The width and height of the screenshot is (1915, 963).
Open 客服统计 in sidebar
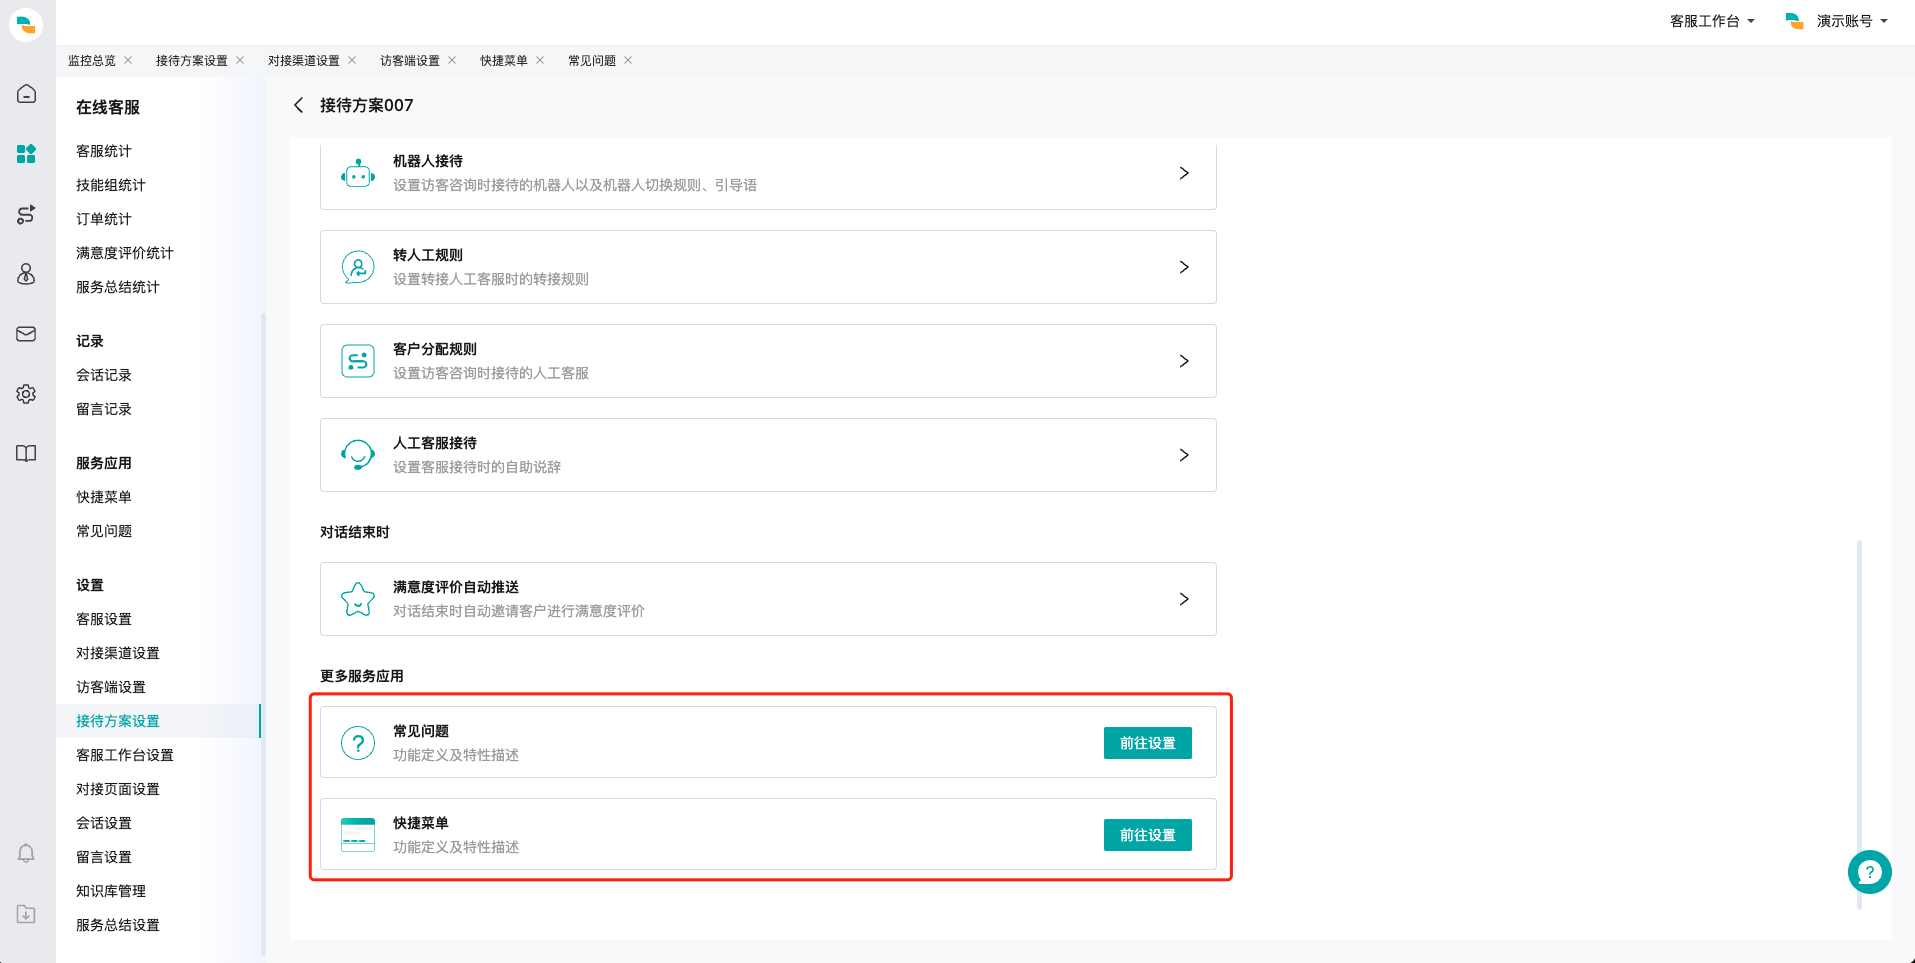tap(104, 151)
